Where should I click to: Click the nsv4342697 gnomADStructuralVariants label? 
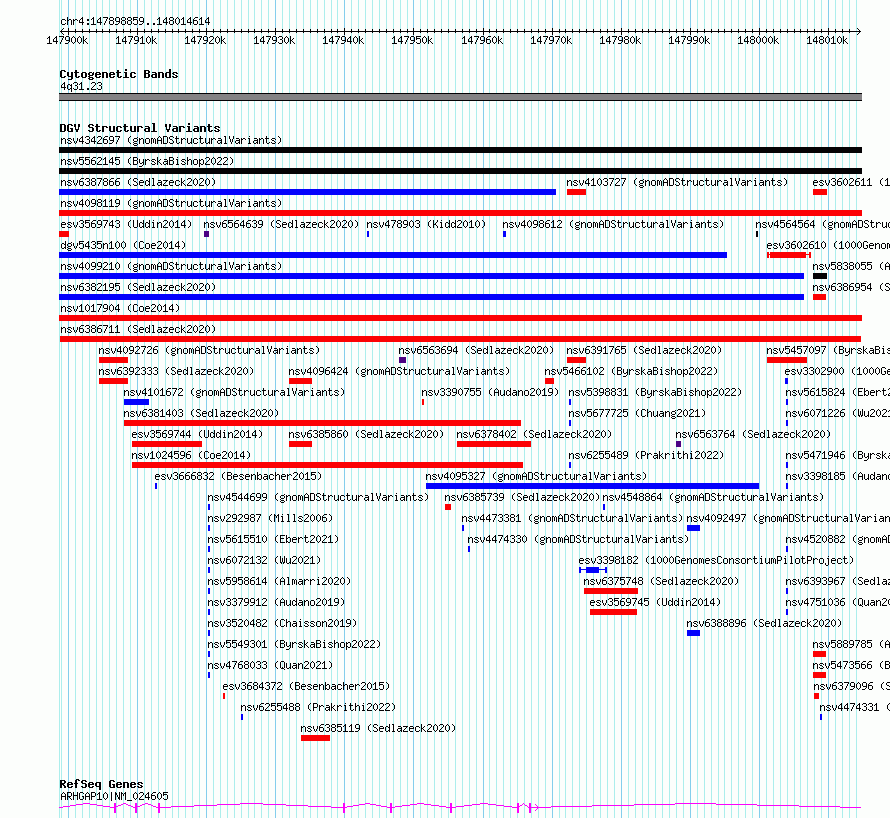click(x=171, y=140)
